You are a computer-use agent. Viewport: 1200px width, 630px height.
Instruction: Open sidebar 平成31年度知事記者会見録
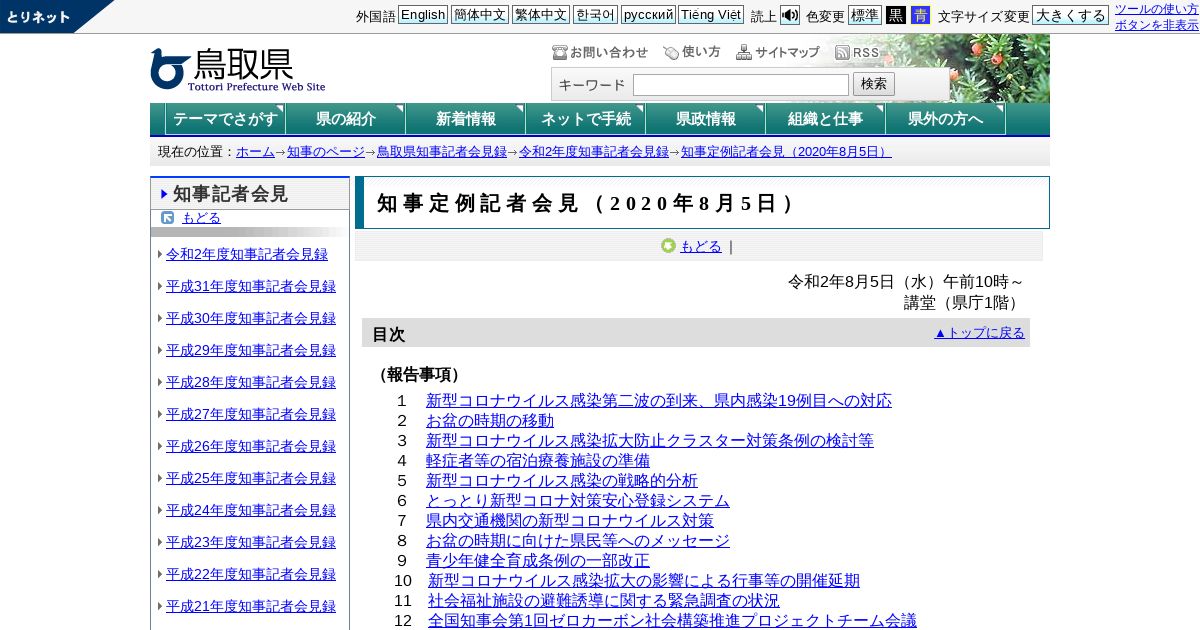point(250,286)
